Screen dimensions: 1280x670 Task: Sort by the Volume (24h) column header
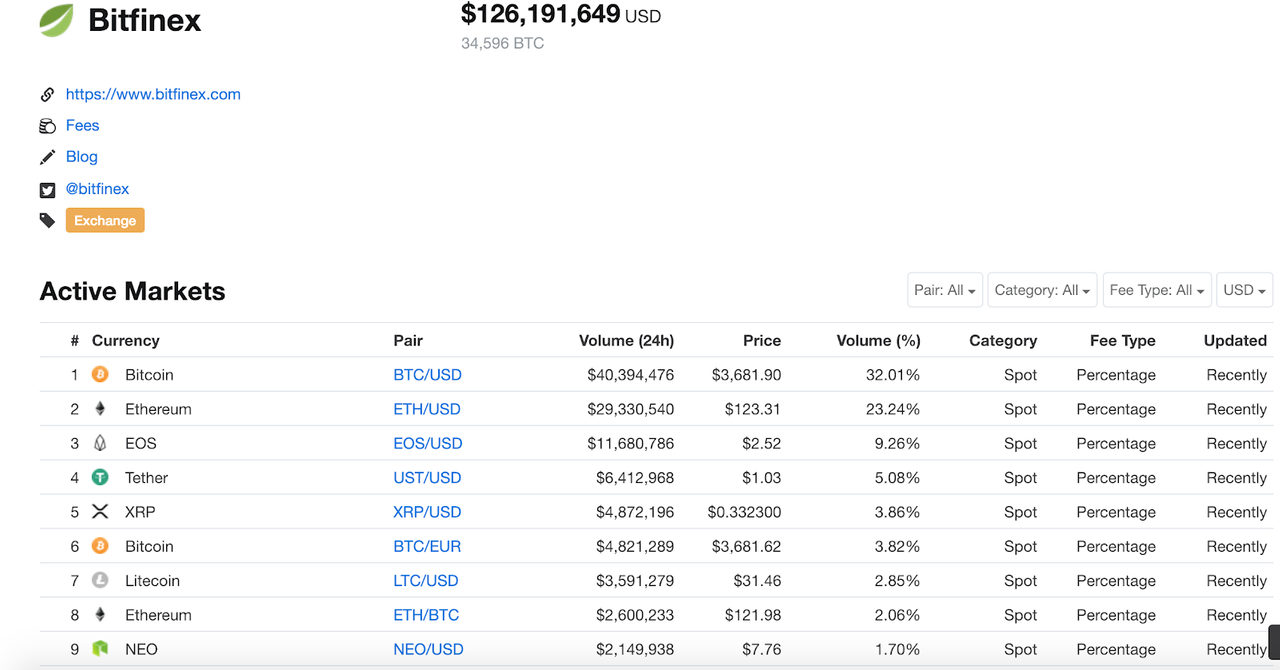(x=626, y=340)
